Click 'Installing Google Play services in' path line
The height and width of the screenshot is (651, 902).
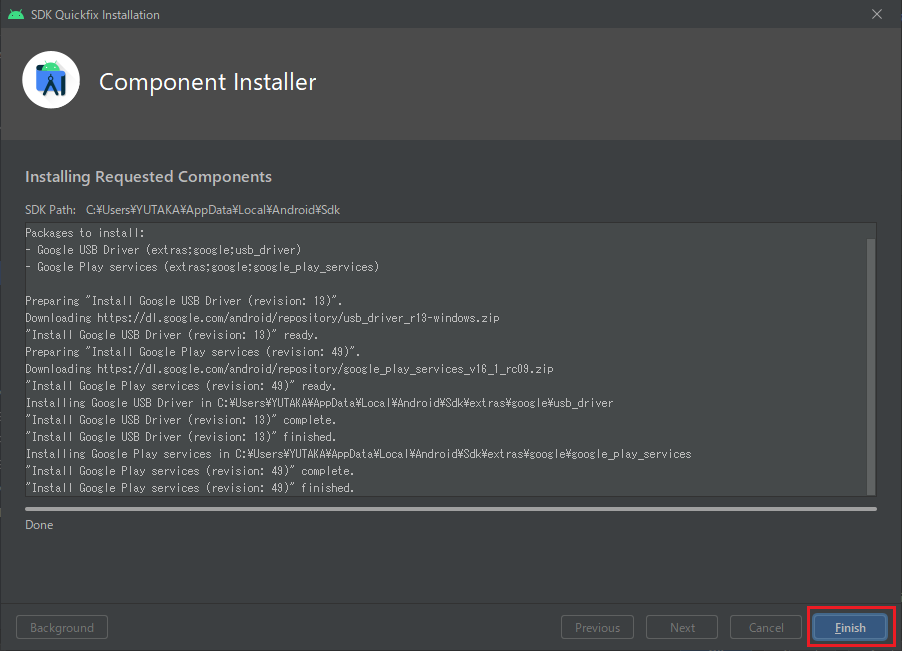(x=358, y=454)
